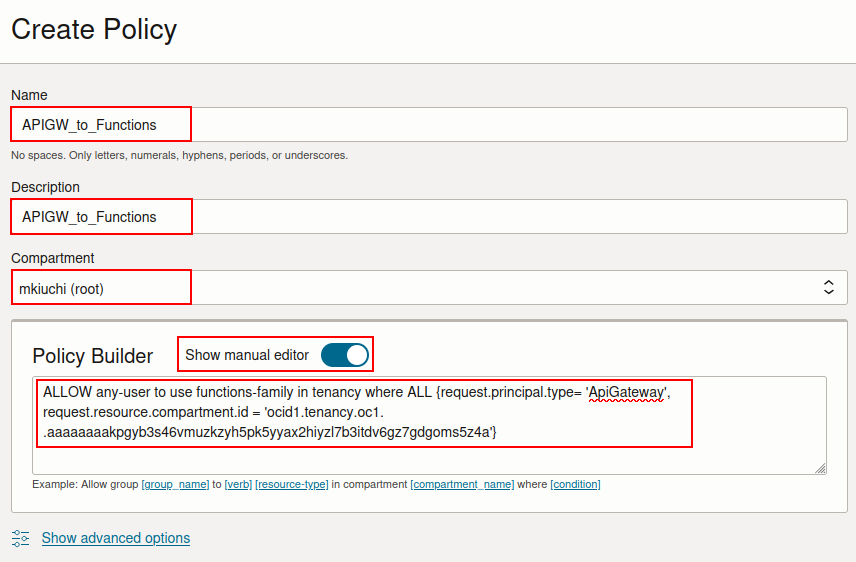Viewport: 856px width, 562px height.
Task: Click the [condition] example link
Action: coord(575,484)
